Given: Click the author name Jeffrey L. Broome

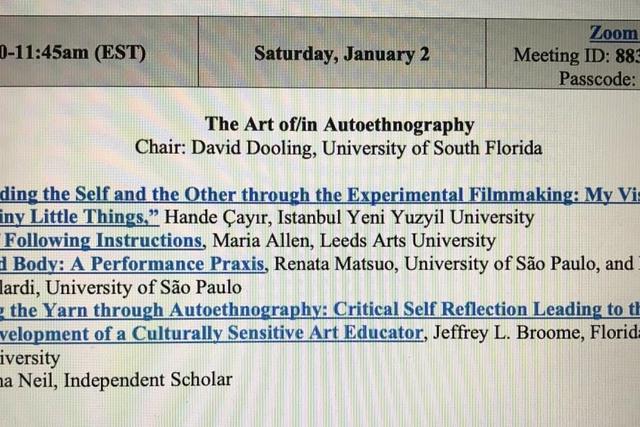Looking at the screenshot, I should click(506, 332).
